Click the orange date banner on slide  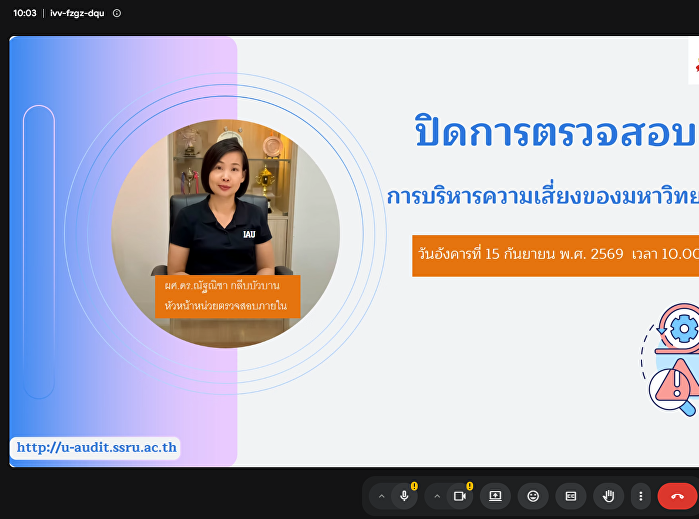coord(555,255)
